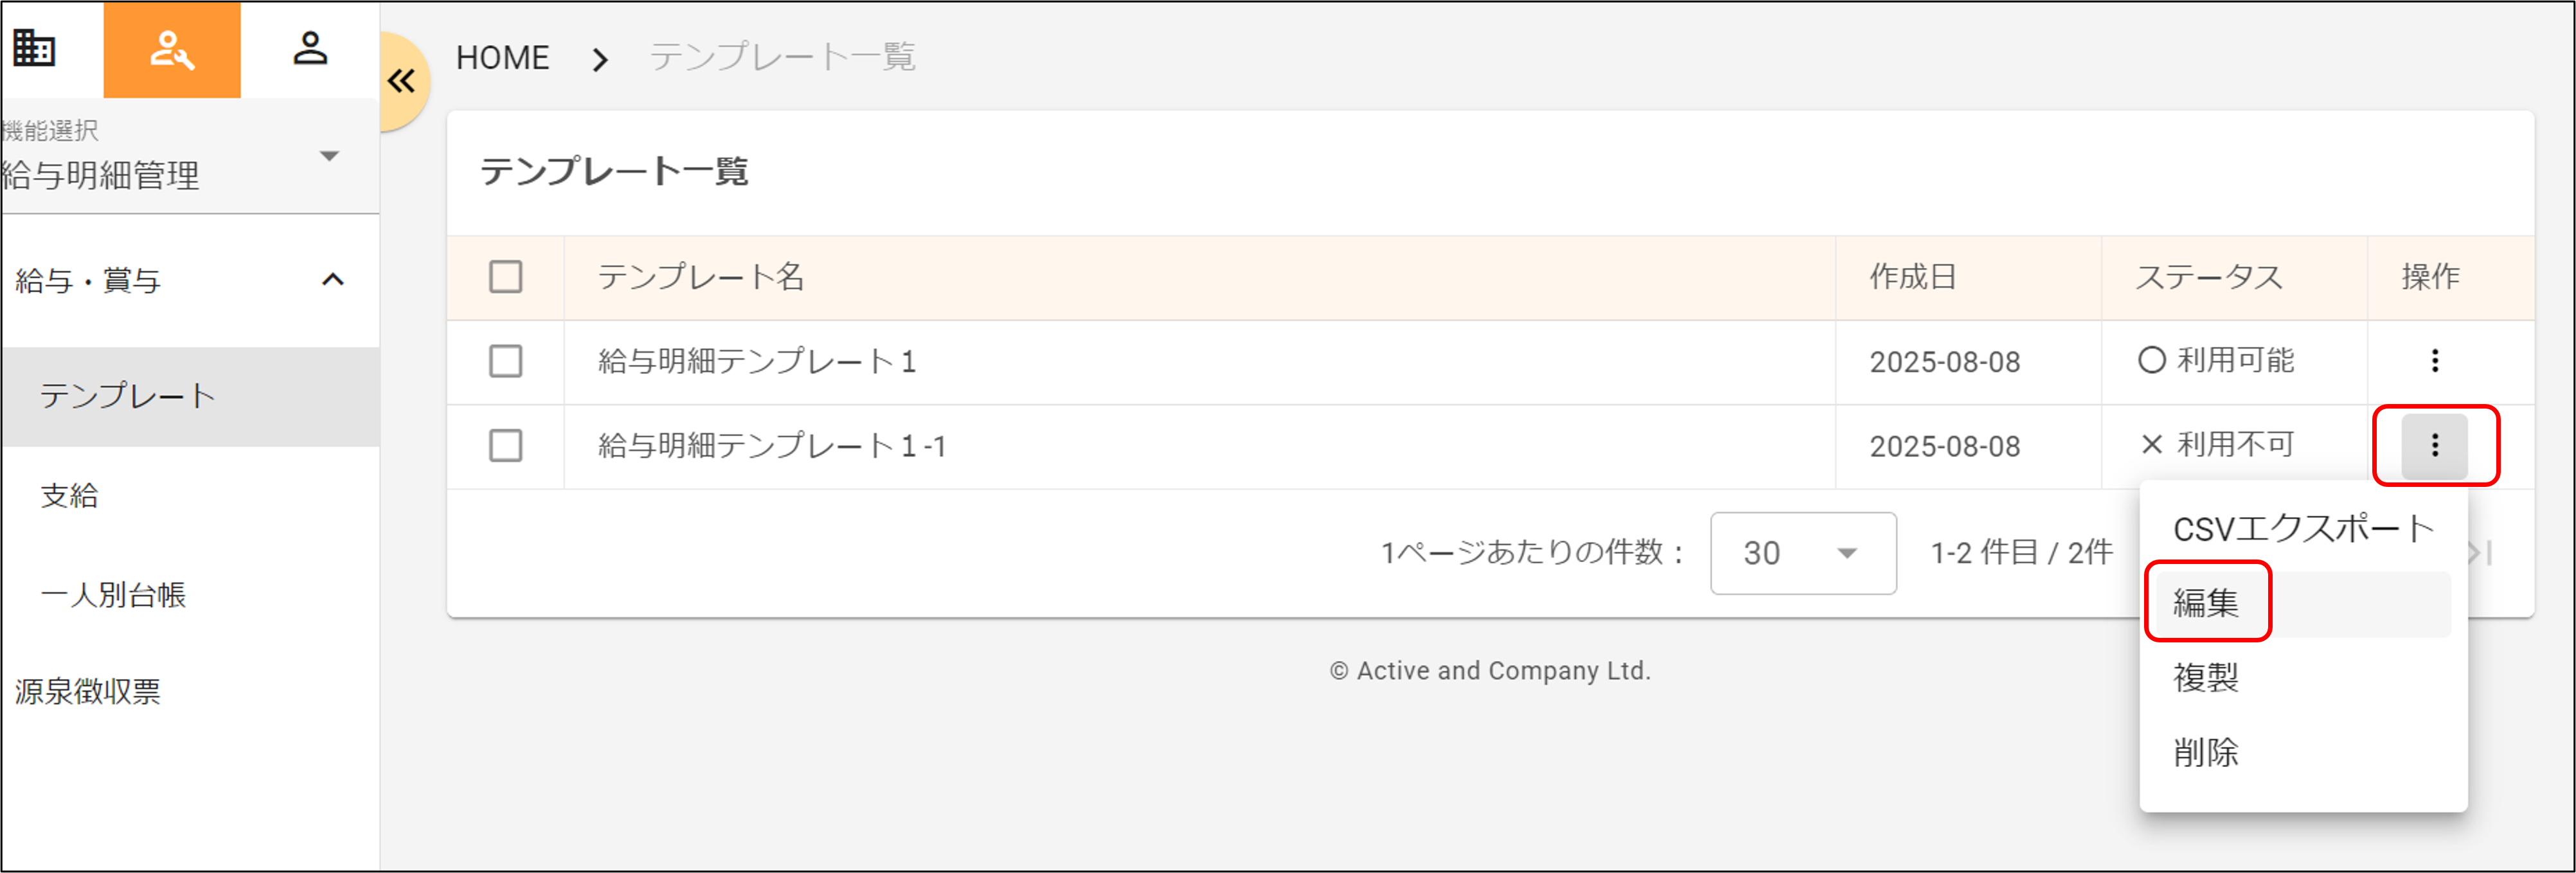
Task: Click CSVエクスポート in the popup menu
Action: (x=2305, y=527)
